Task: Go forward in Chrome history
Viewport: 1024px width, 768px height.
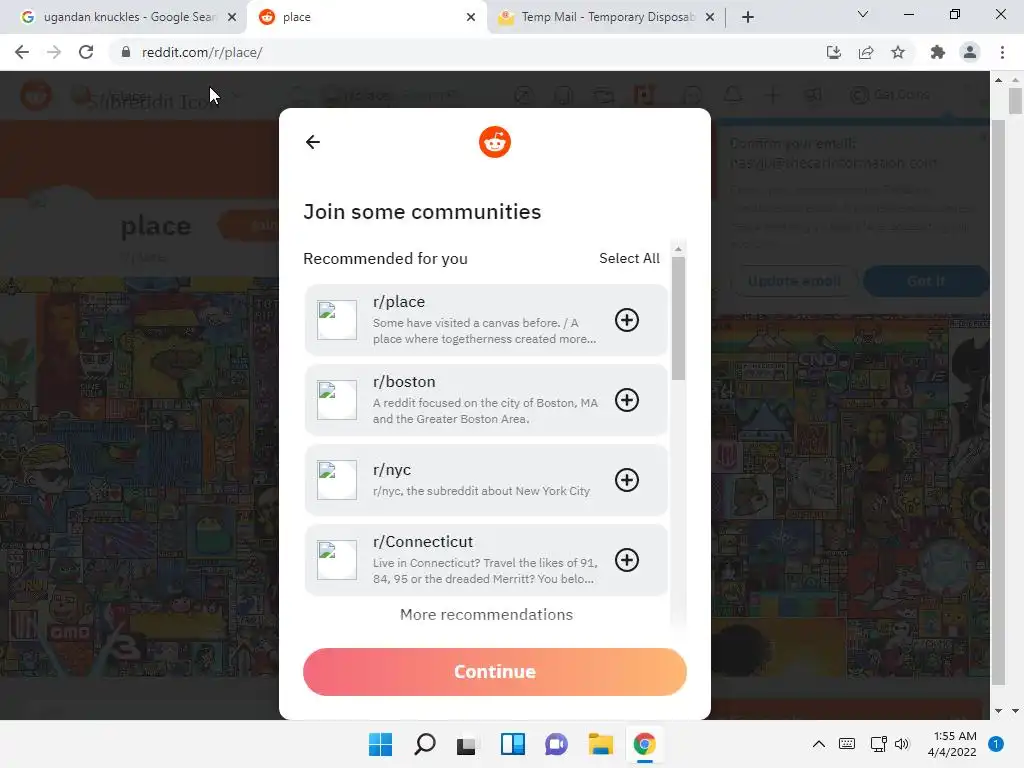Action: [54, 52]
